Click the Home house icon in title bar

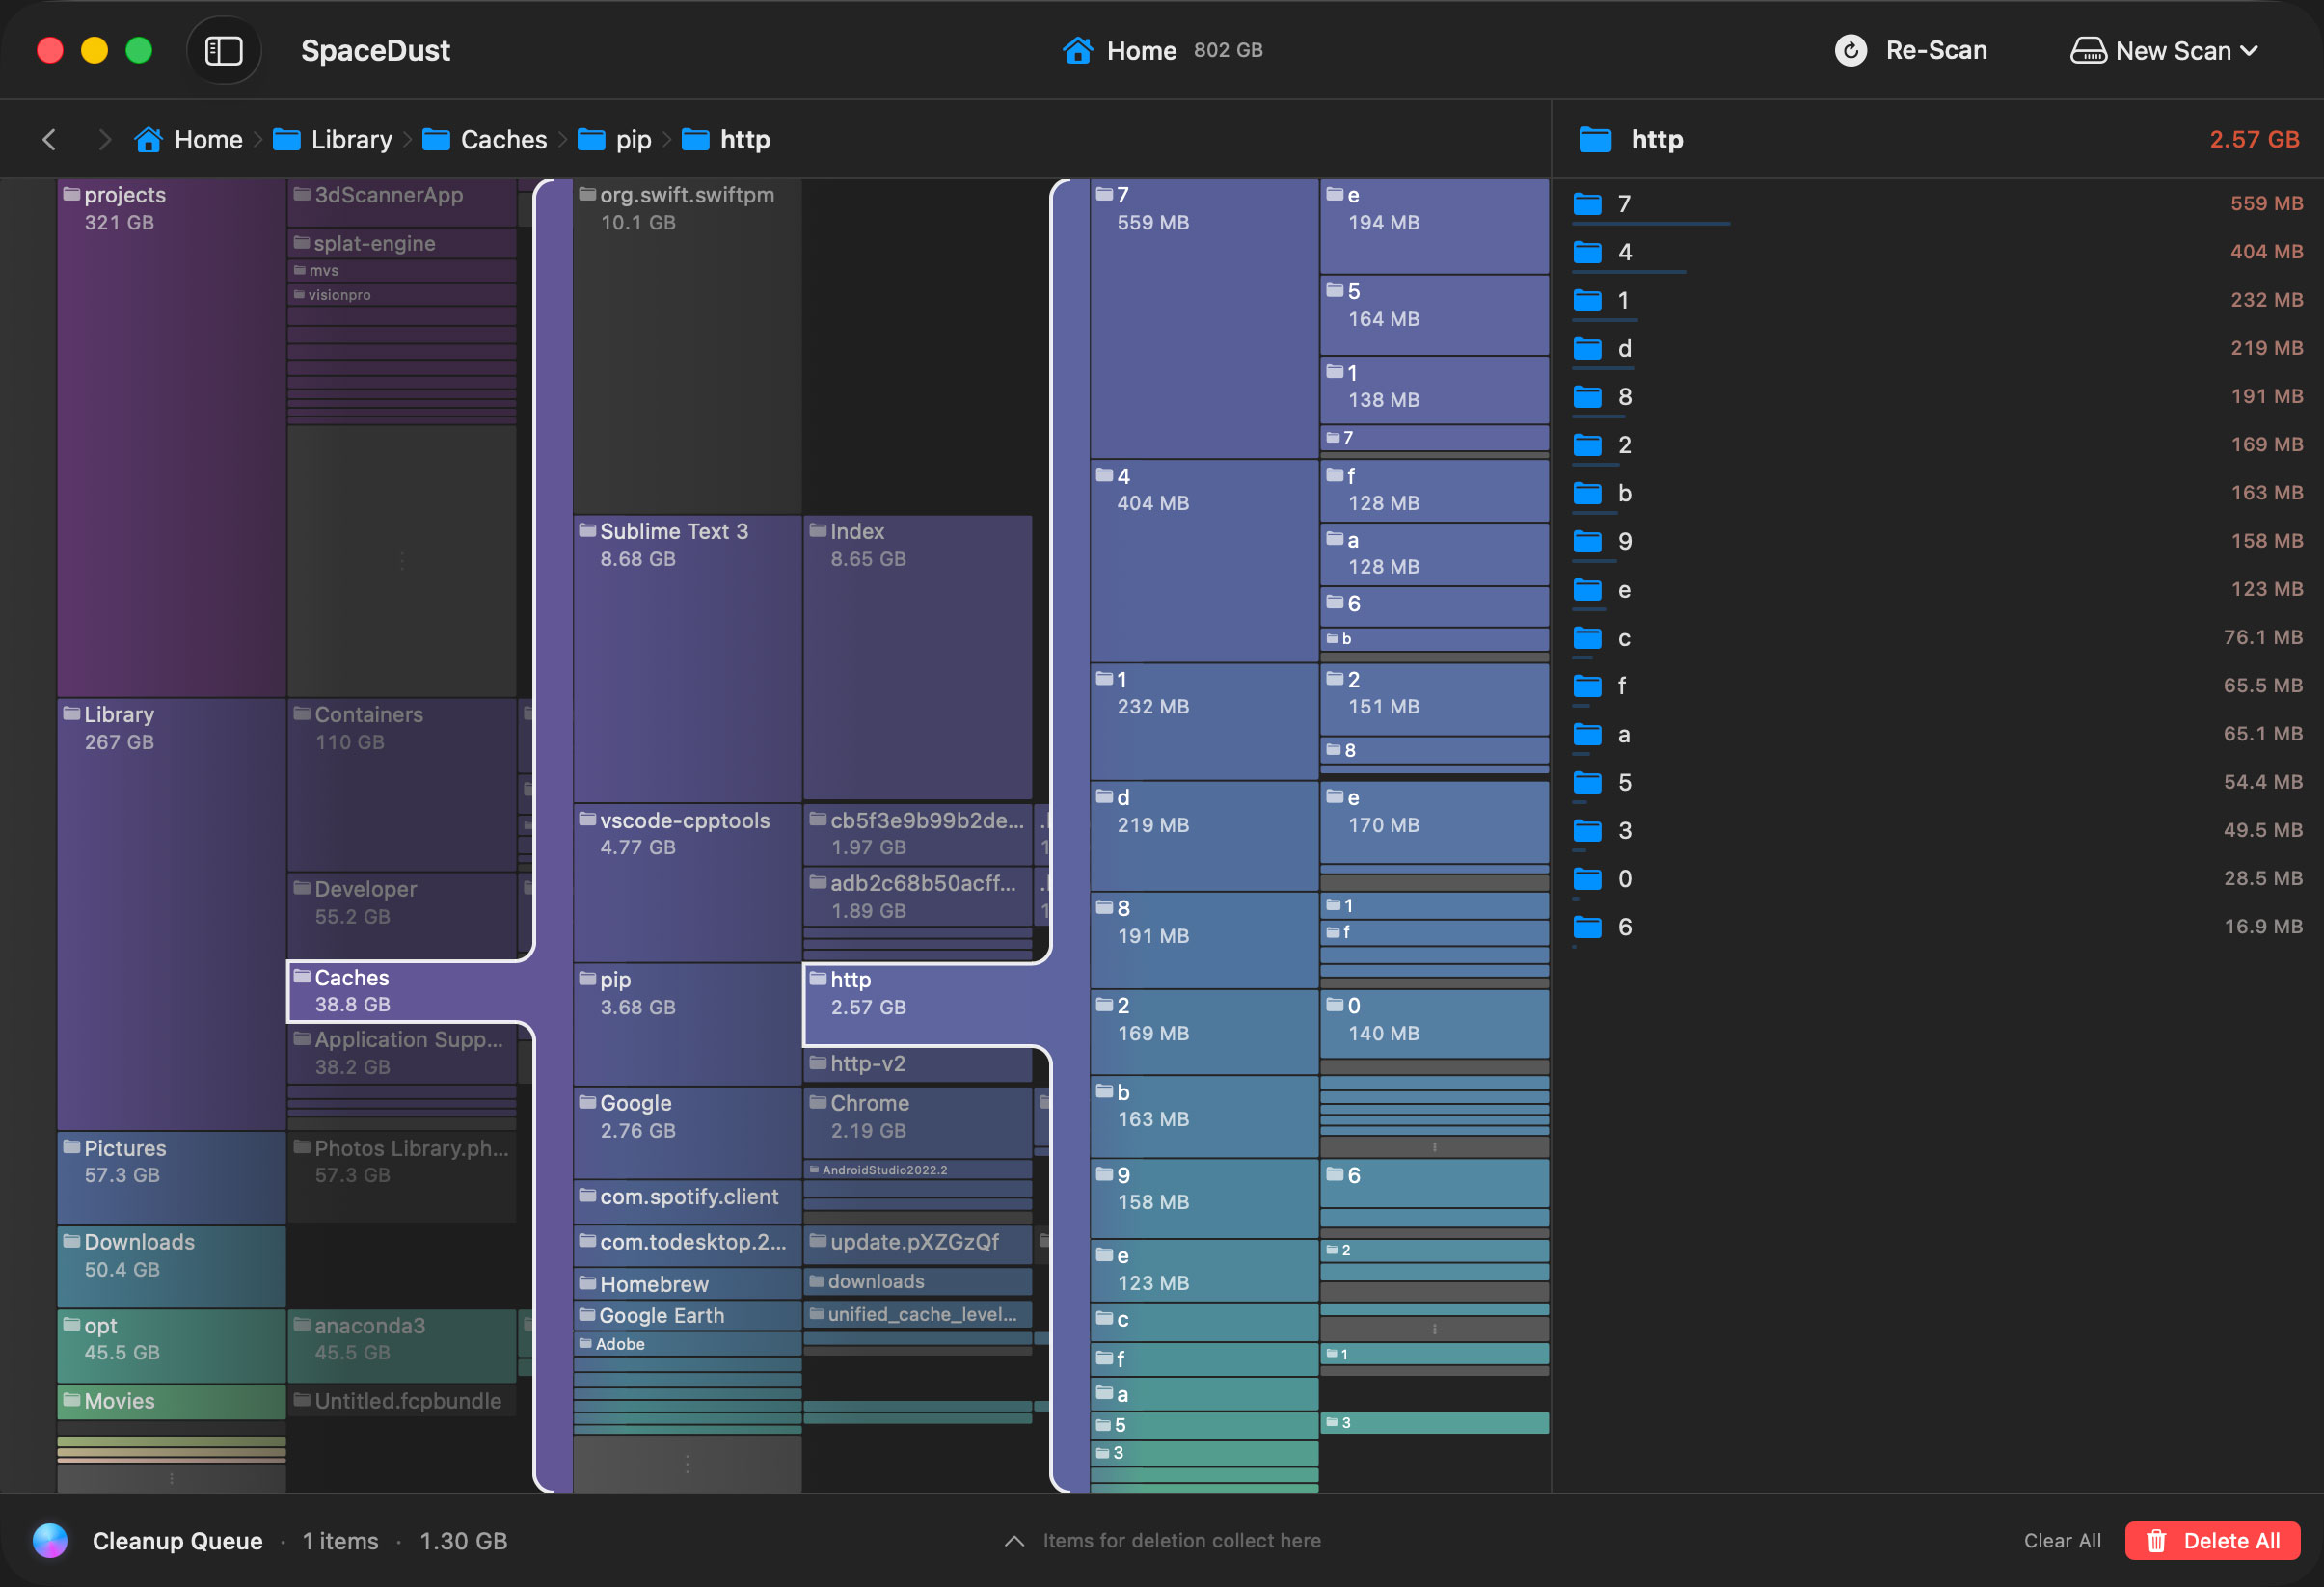click(1077, 50)
